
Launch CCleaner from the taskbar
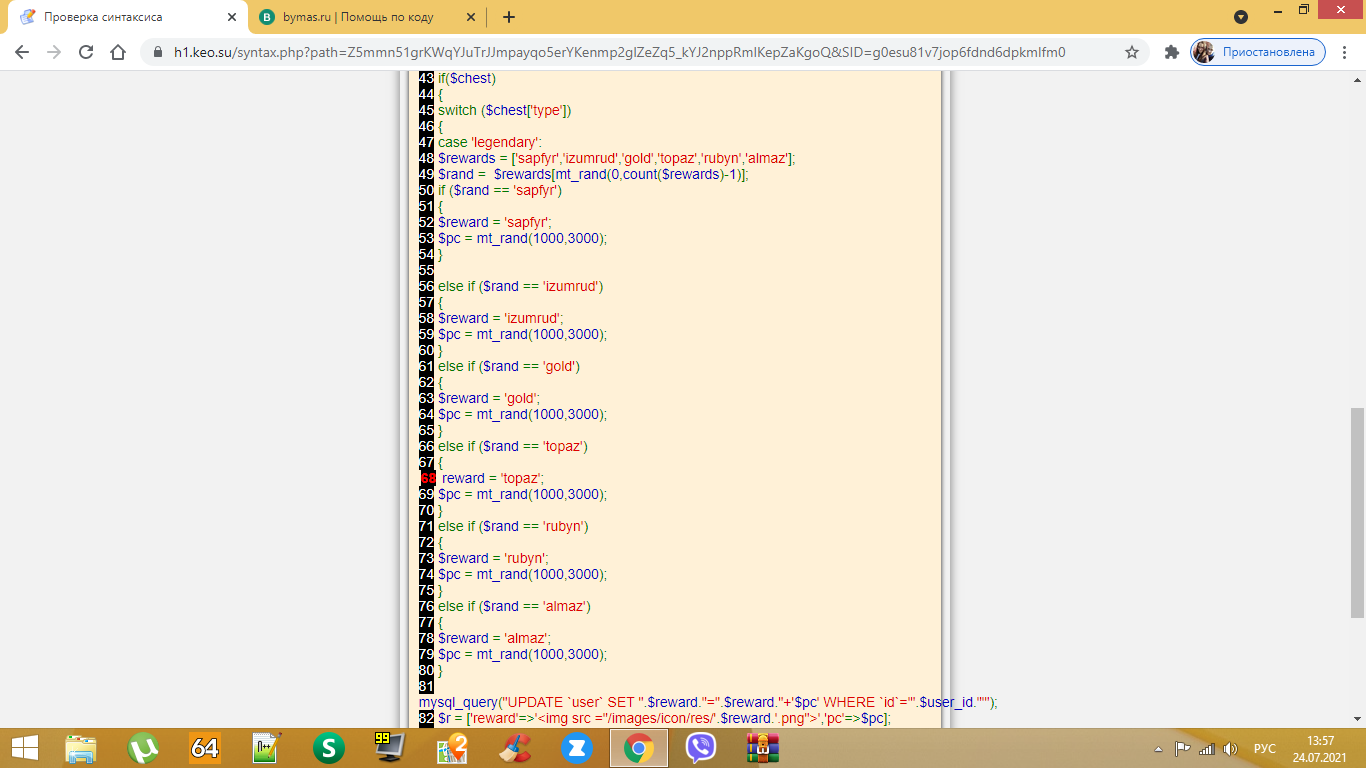514,748
